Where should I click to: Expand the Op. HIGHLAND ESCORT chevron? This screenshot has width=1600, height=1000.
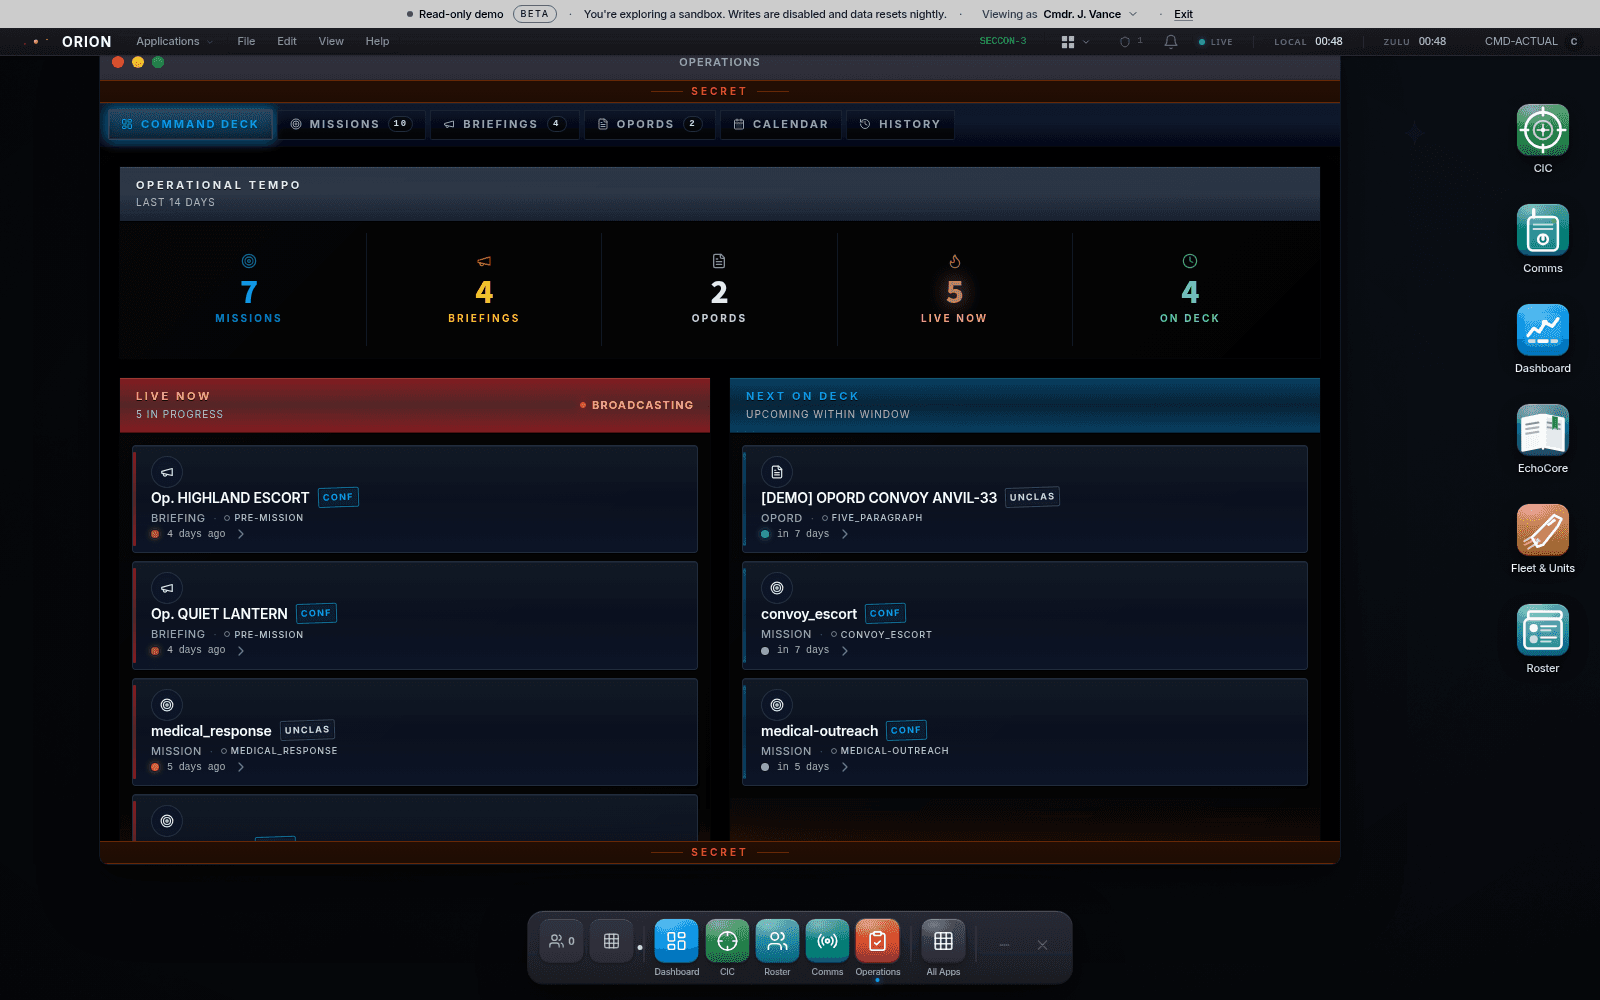coord(241,534)
